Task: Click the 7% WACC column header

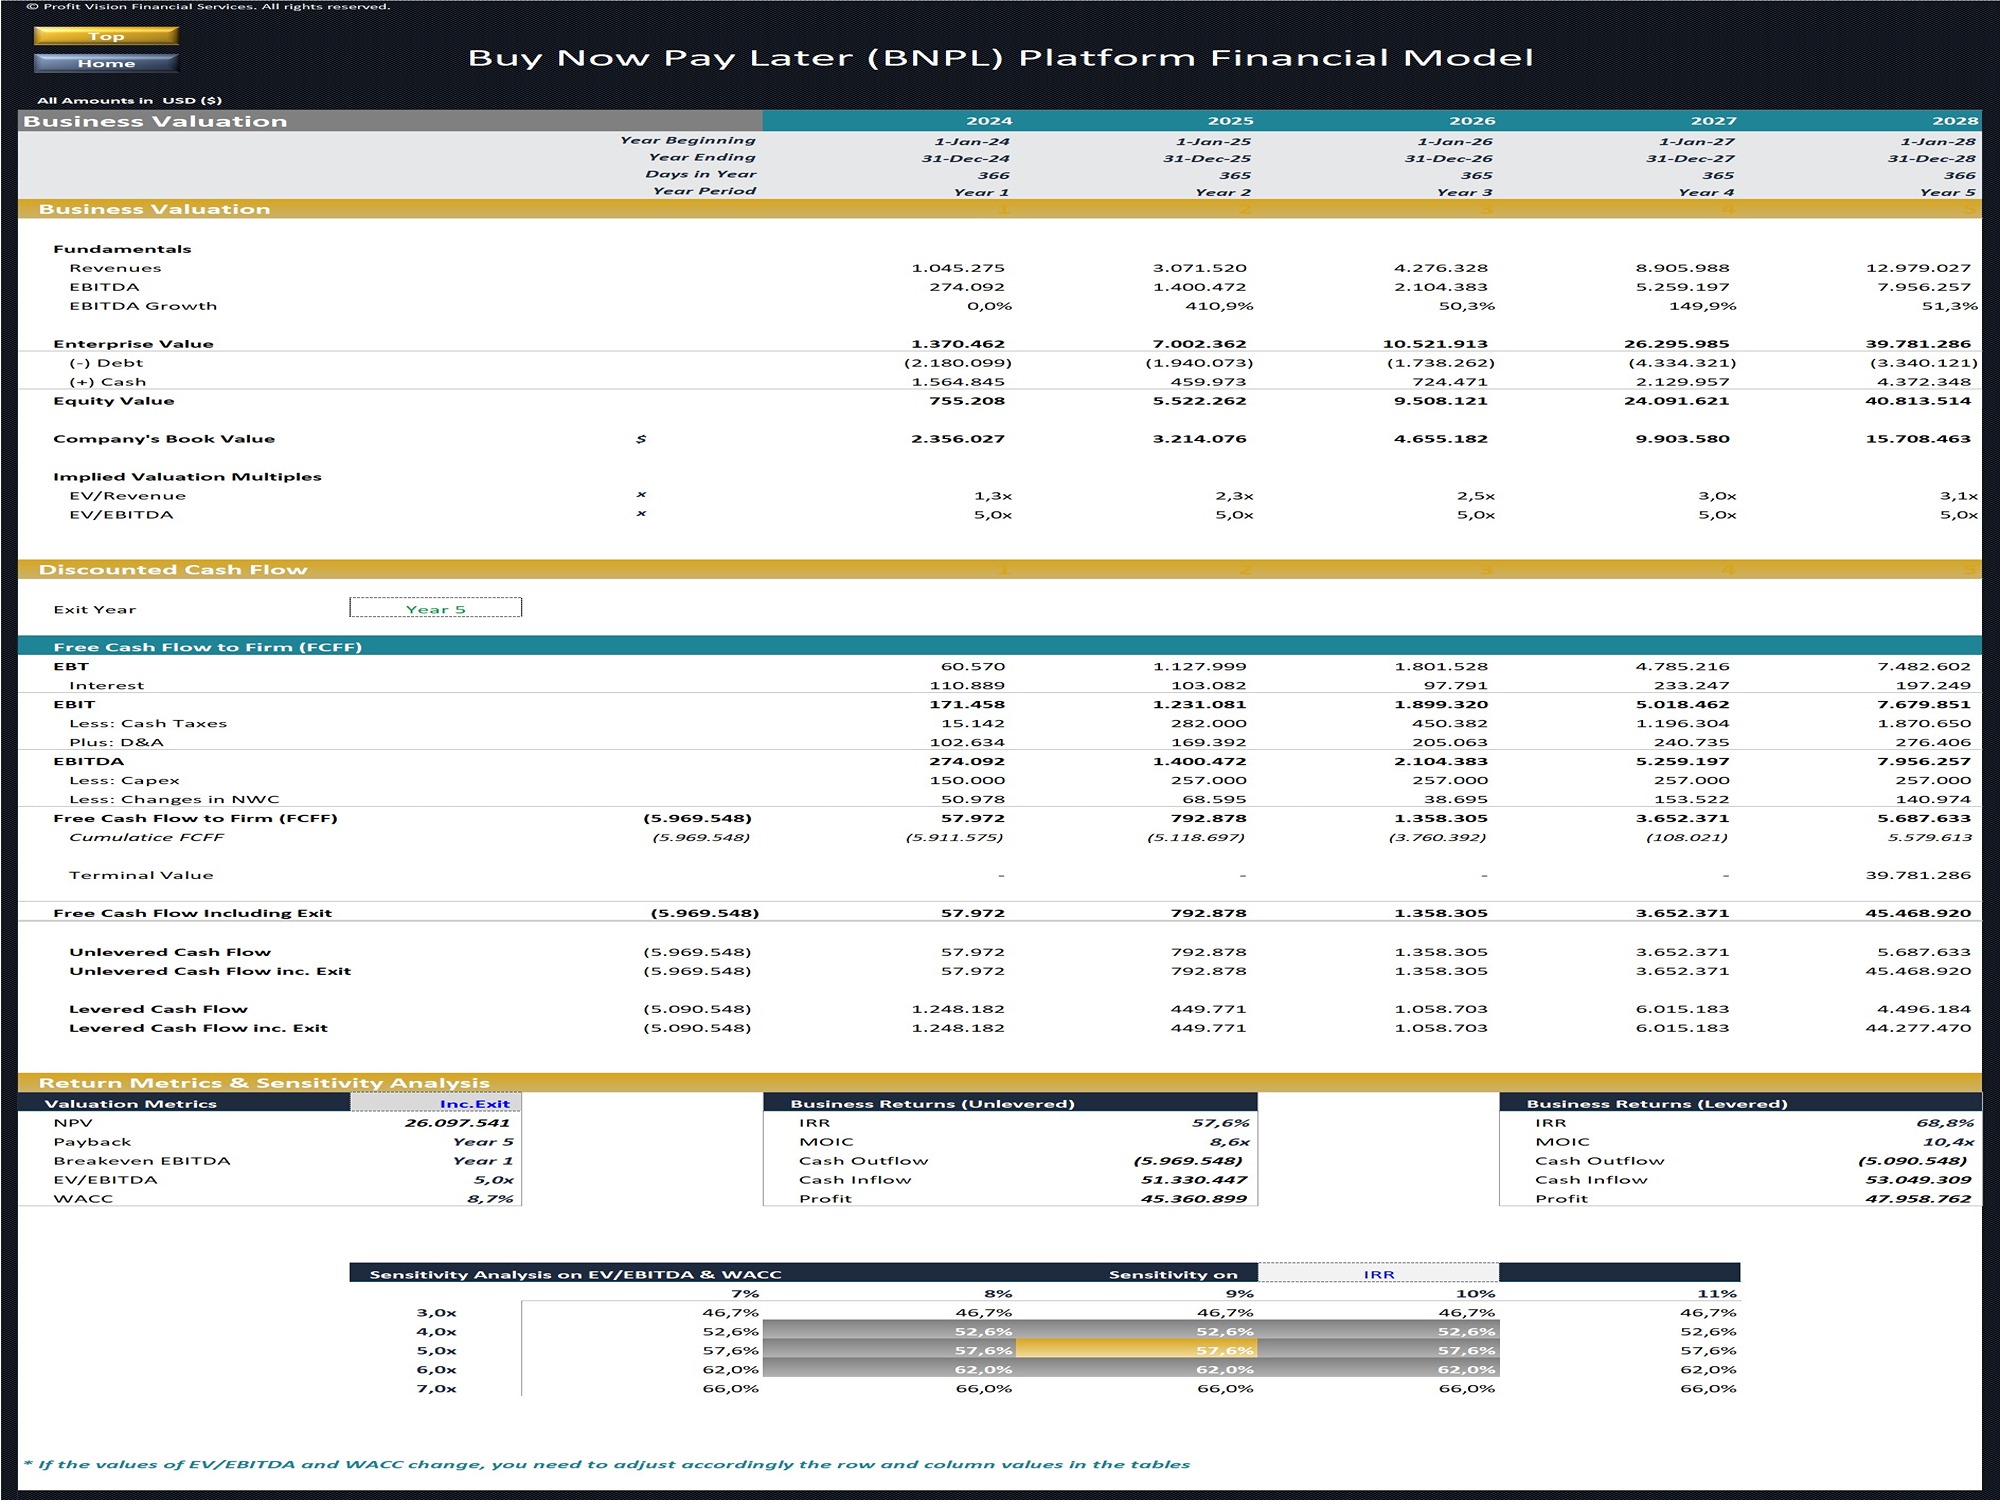Action: (745, 1293)
